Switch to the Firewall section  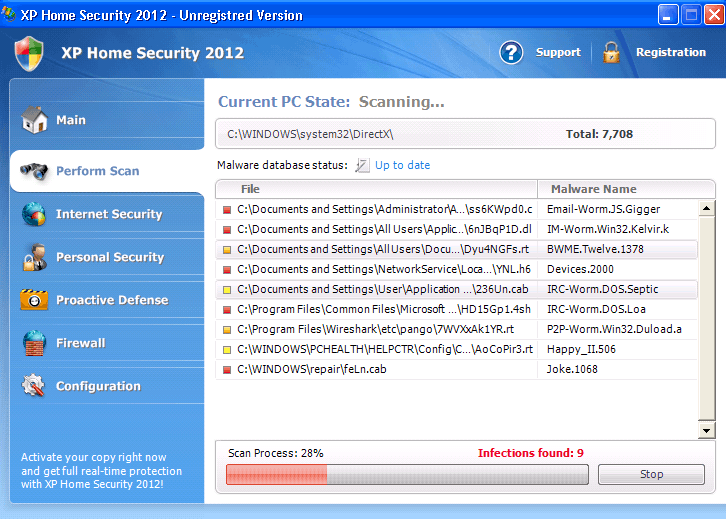pyautogui.click(x=80, y=343)
